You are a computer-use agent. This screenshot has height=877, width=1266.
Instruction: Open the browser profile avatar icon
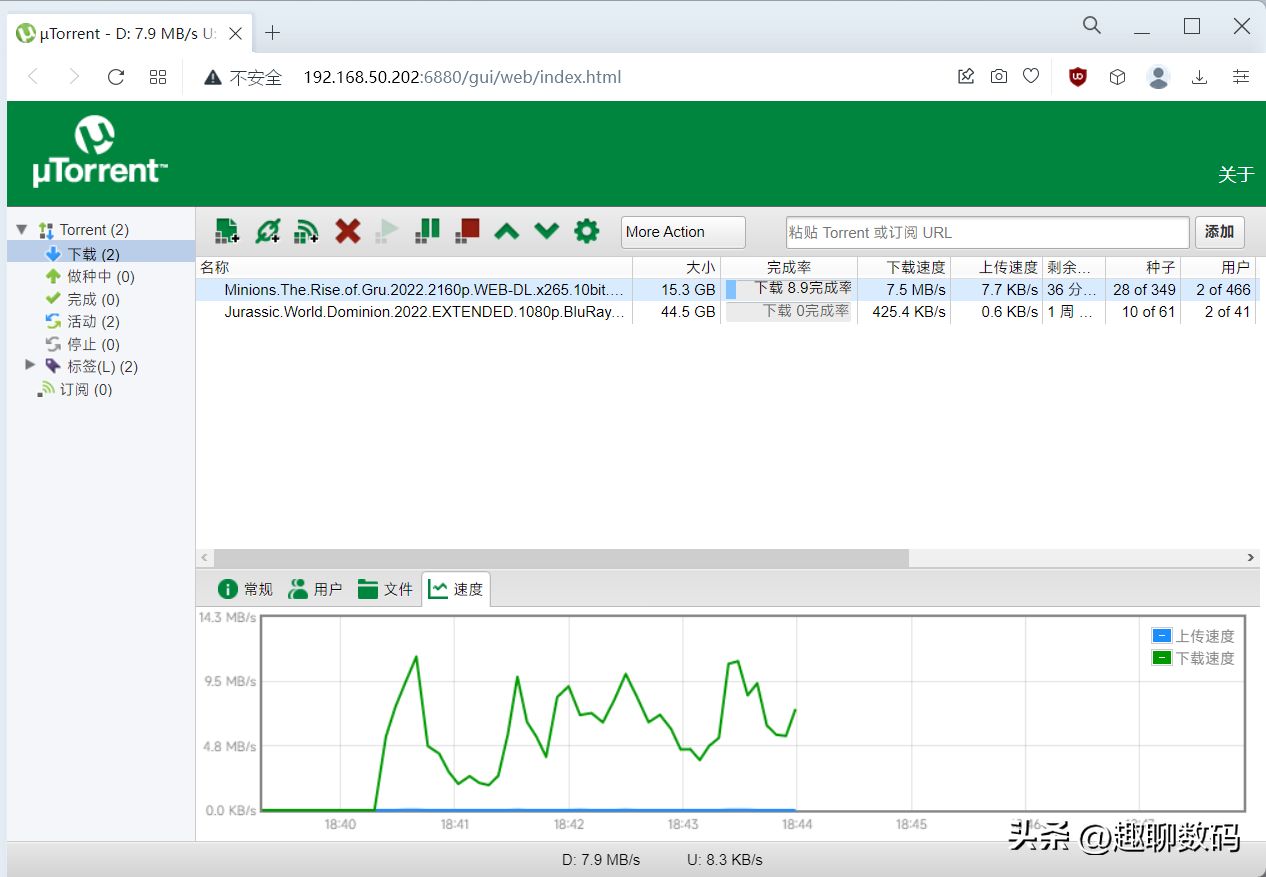coord(1159,77)
